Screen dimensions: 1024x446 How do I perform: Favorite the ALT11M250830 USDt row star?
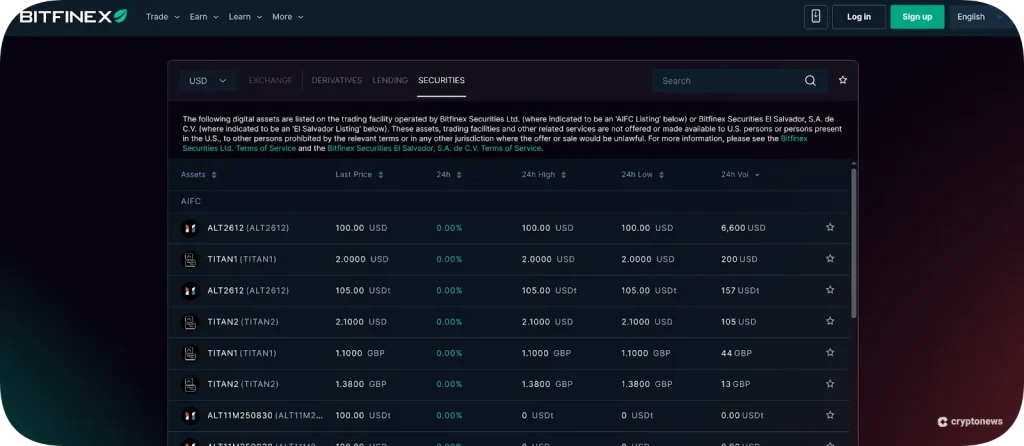830,415
